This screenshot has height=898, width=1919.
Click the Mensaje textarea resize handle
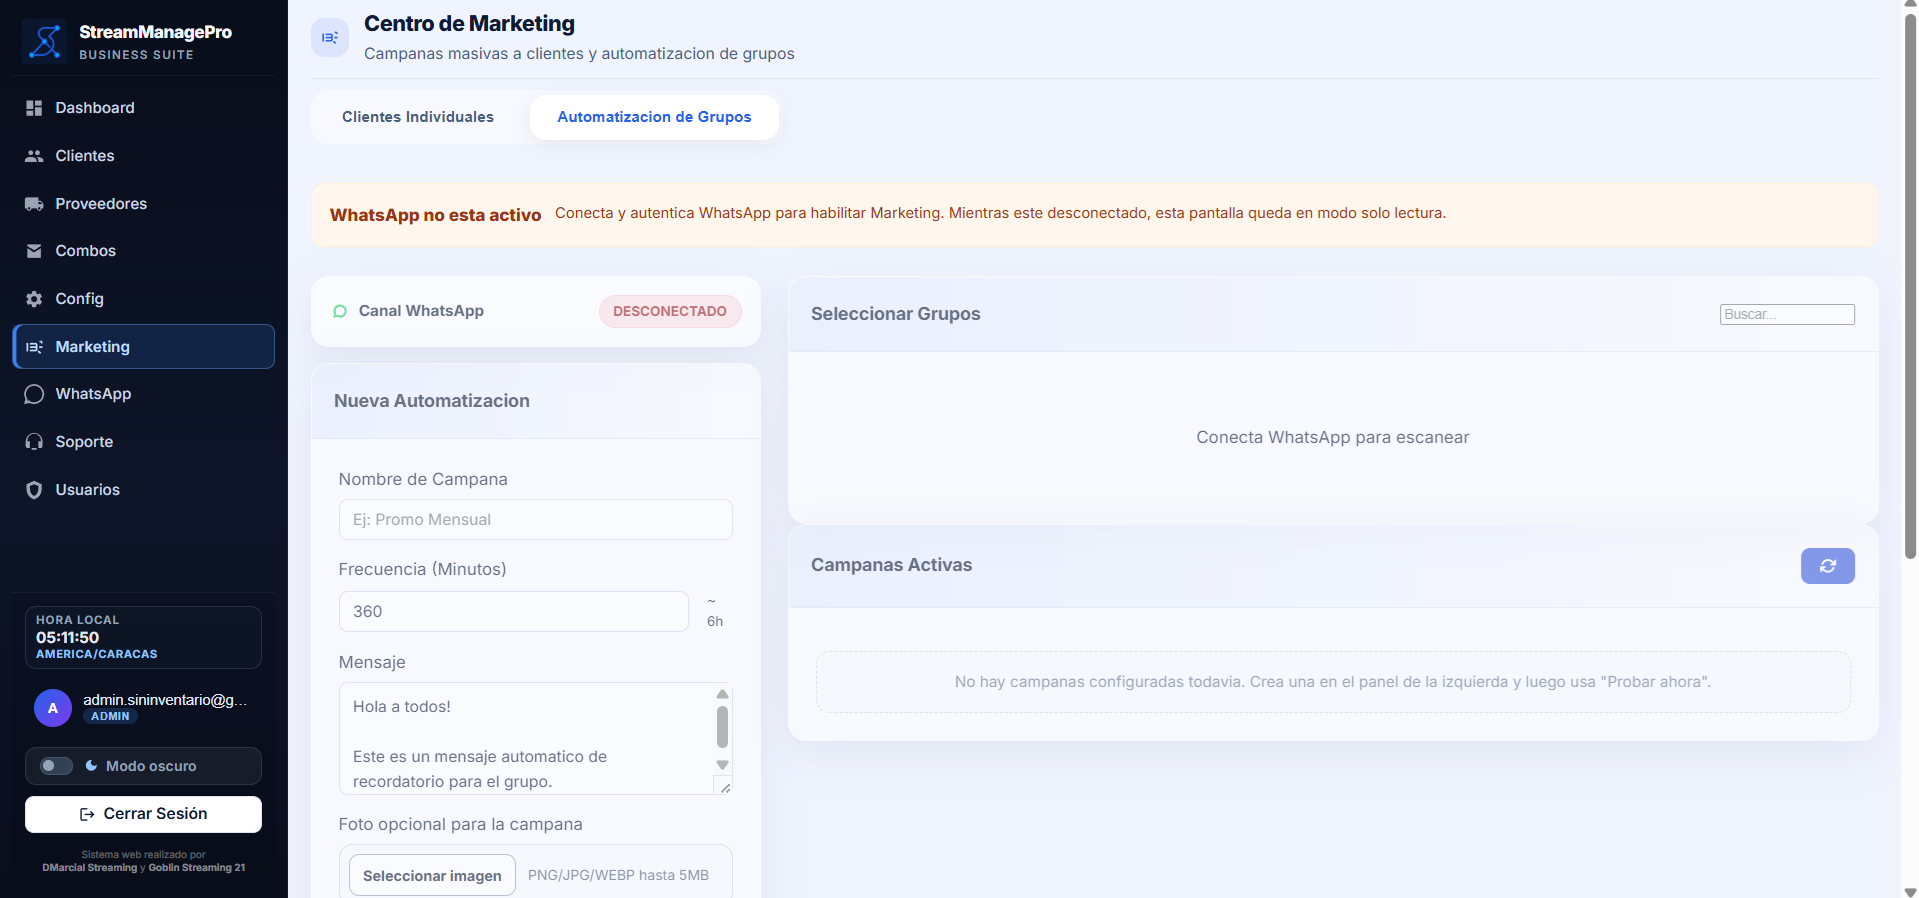(x=725, y=787)
